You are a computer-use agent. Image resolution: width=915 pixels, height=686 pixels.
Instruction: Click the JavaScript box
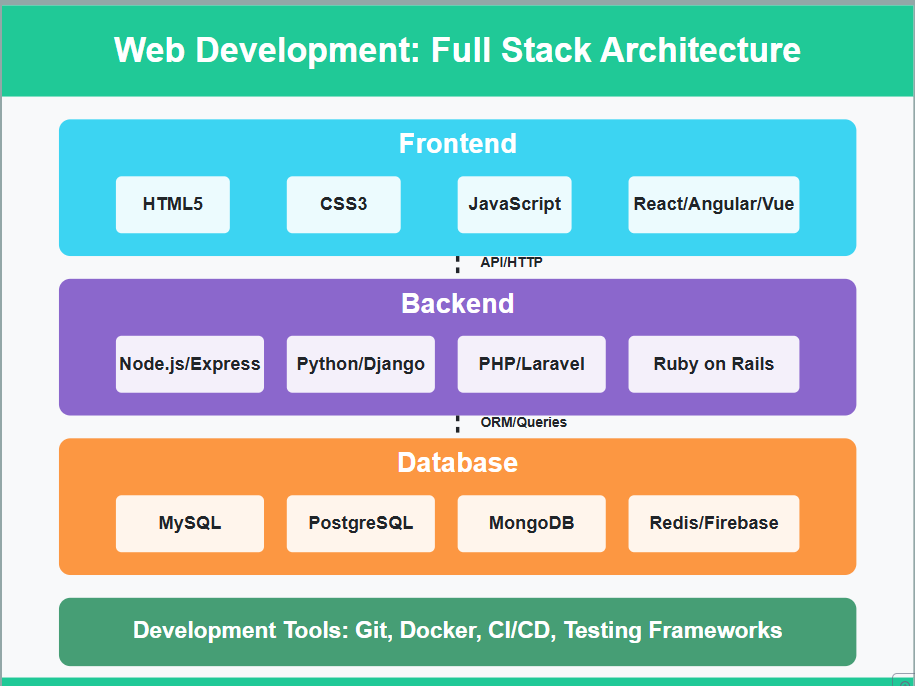coord(515,205)
